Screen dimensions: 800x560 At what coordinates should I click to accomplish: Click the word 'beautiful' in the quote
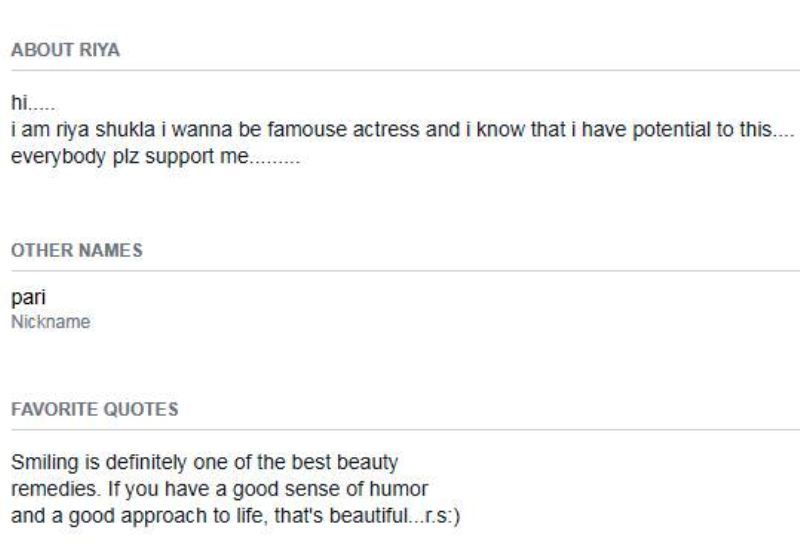point(368,516)
